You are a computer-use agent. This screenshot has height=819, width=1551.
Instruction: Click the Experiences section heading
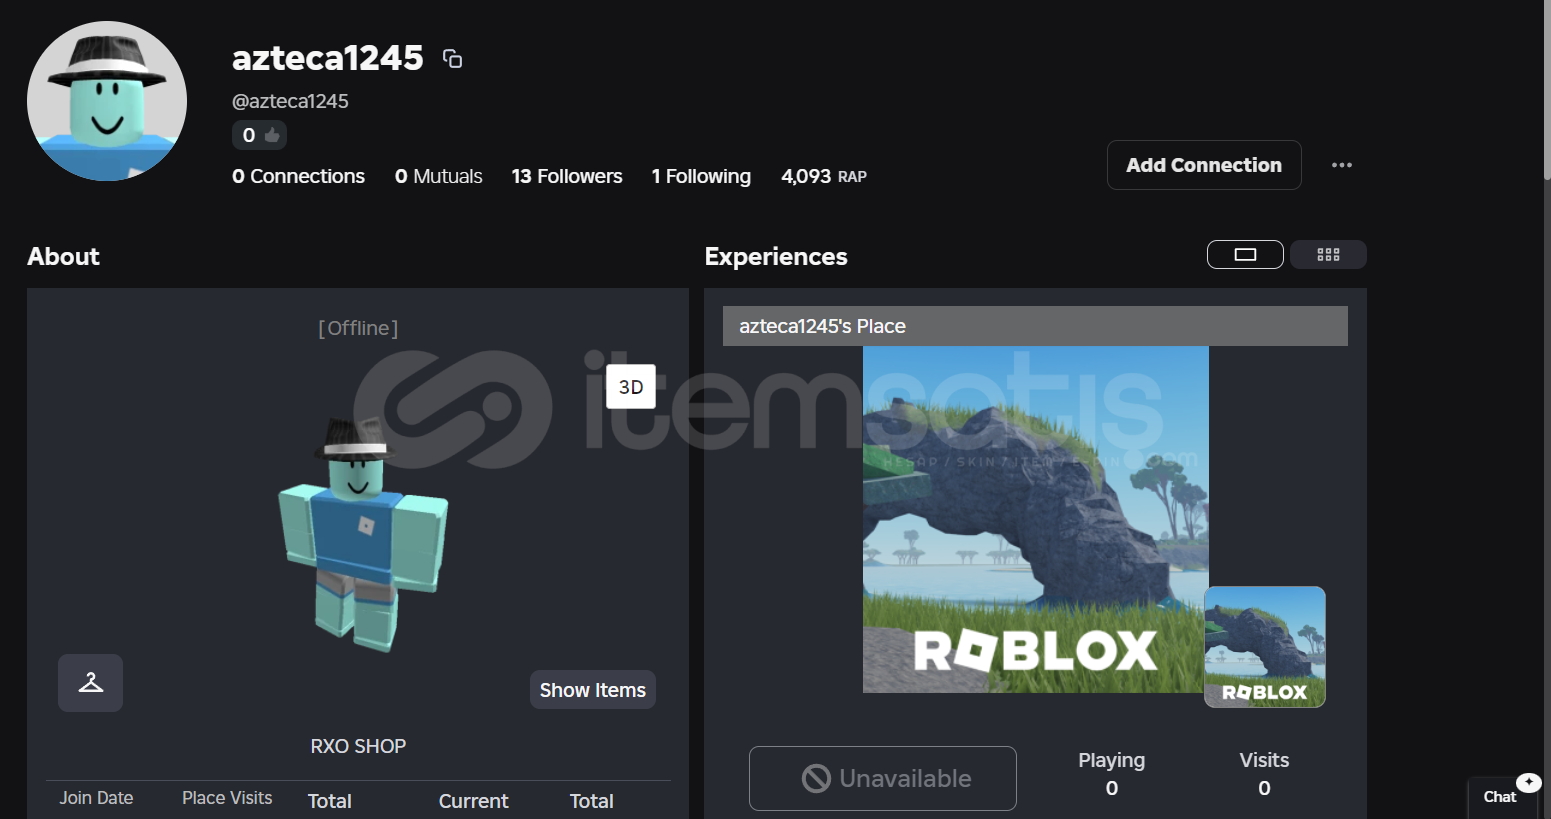(776, 257)
